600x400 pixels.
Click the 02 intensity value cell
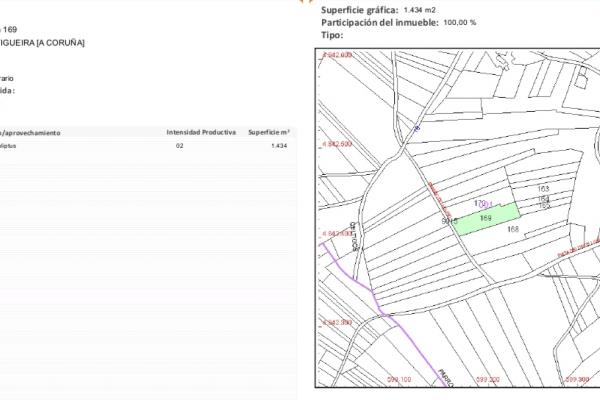[180, 146]
